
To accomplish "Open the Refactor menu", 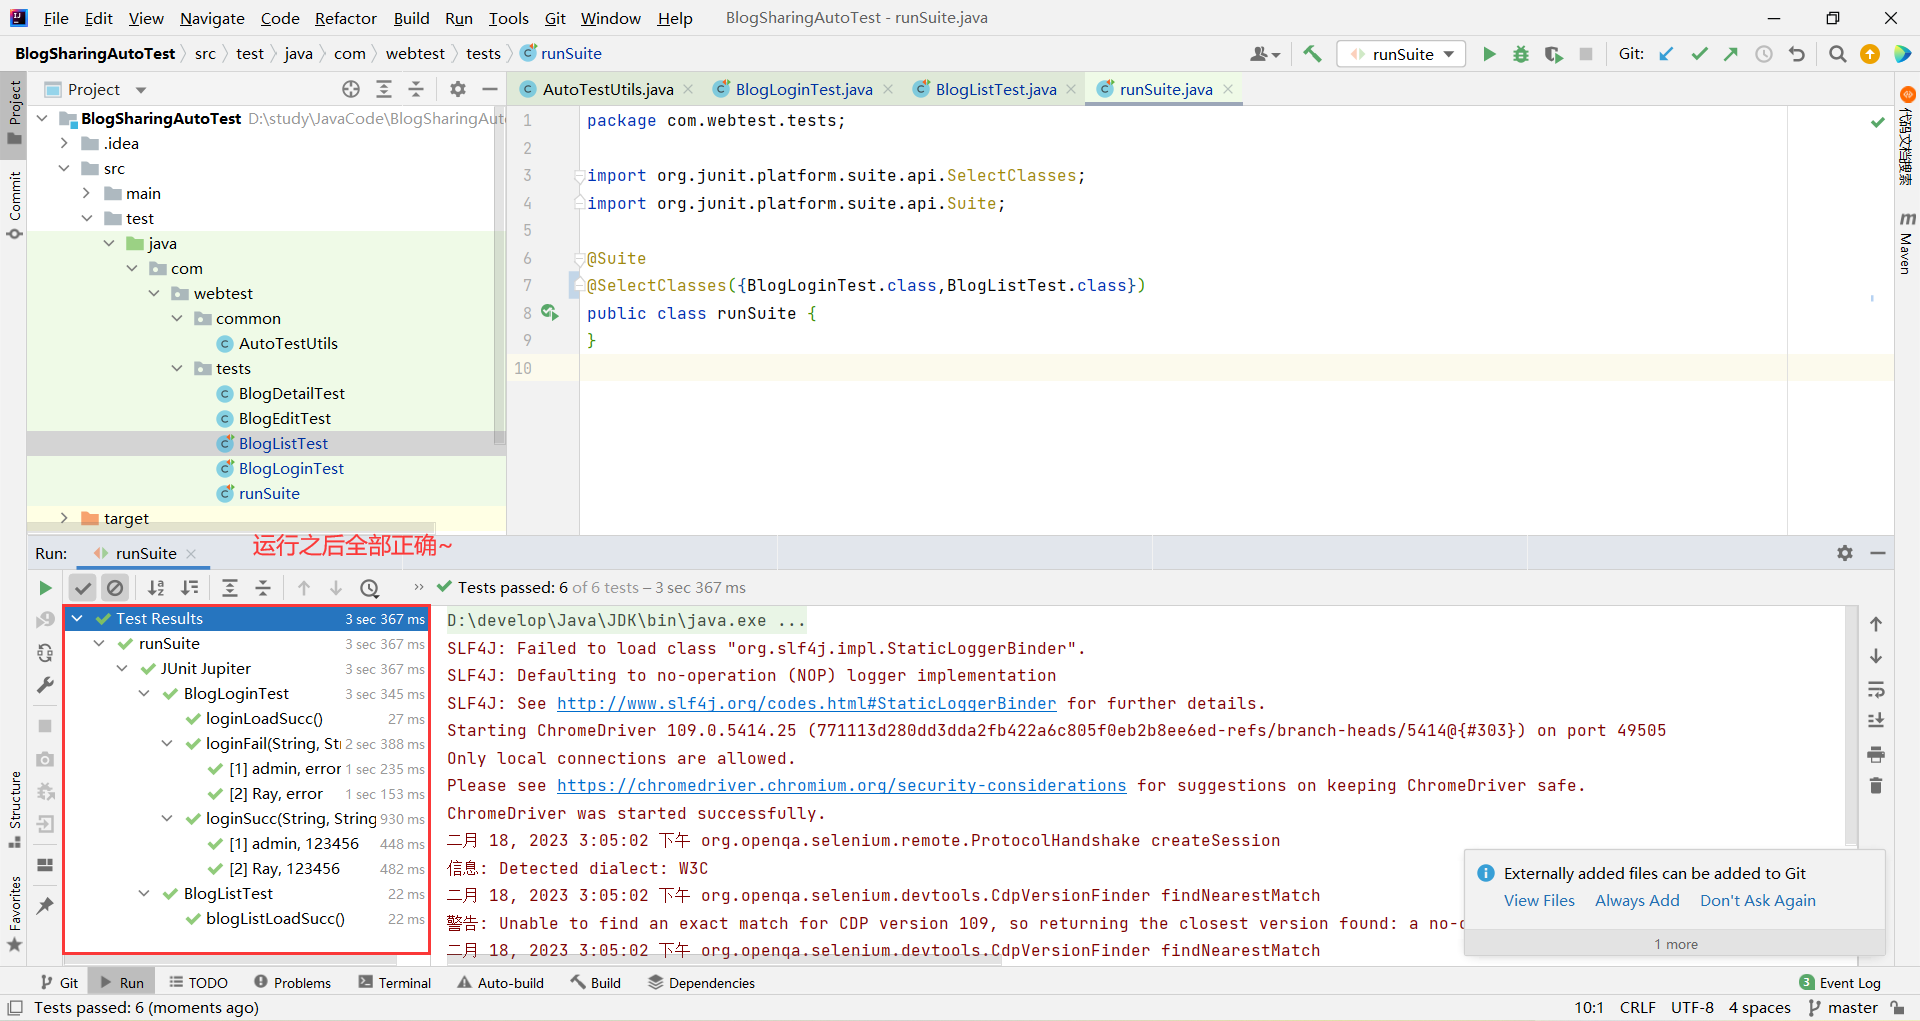I will (345, 18).
